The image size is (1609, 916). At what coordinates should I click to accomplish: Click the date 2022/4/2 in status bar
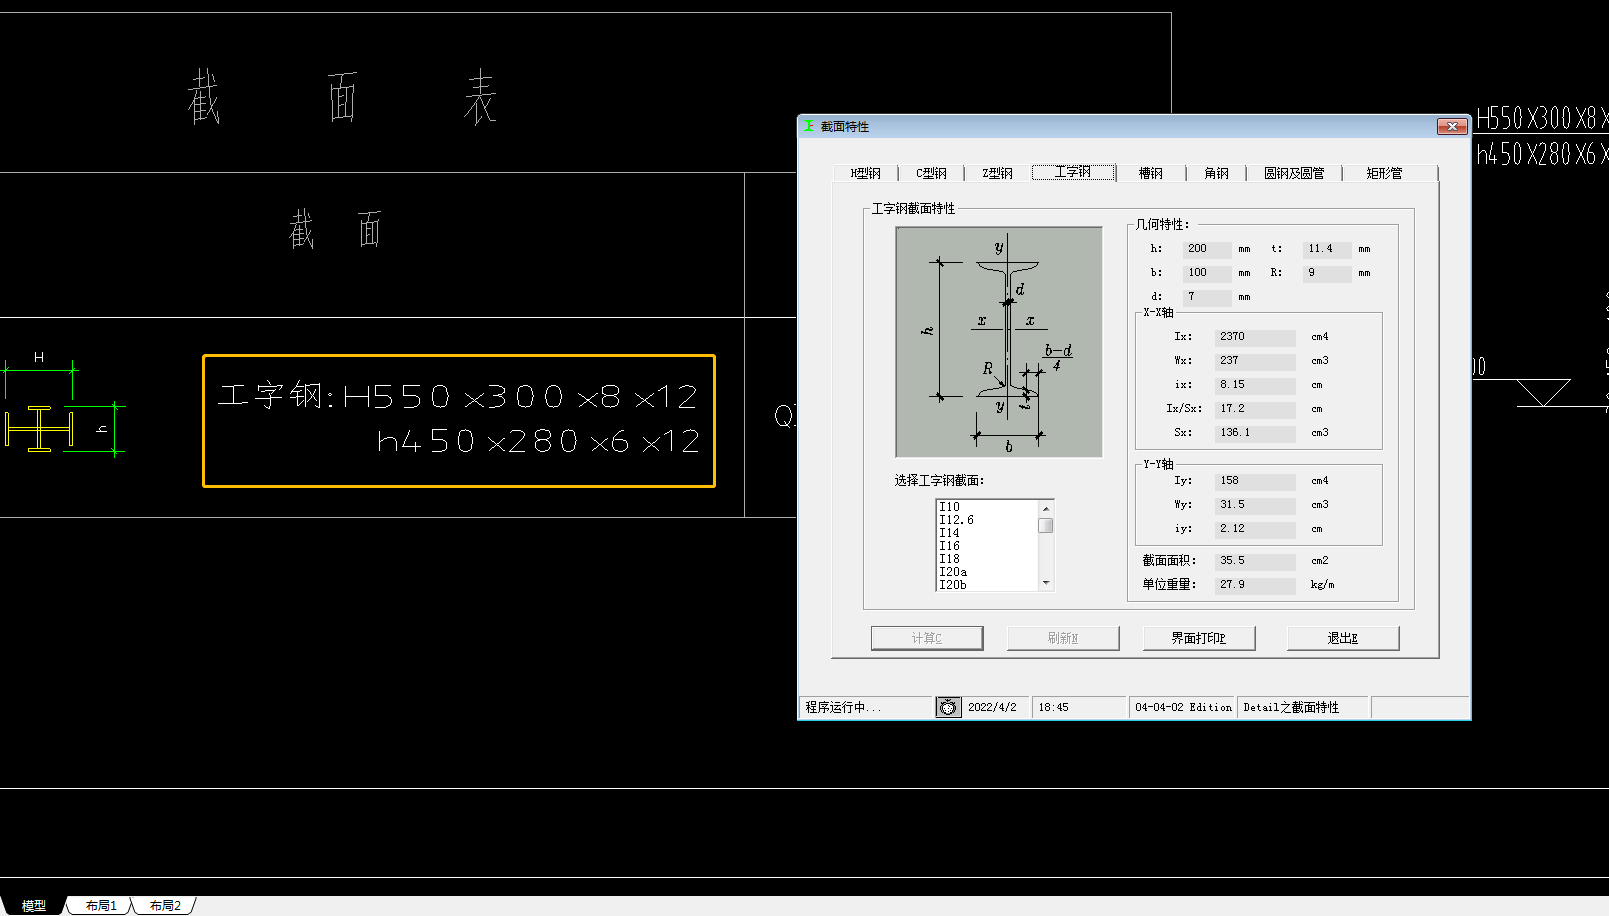click(992, 707)
